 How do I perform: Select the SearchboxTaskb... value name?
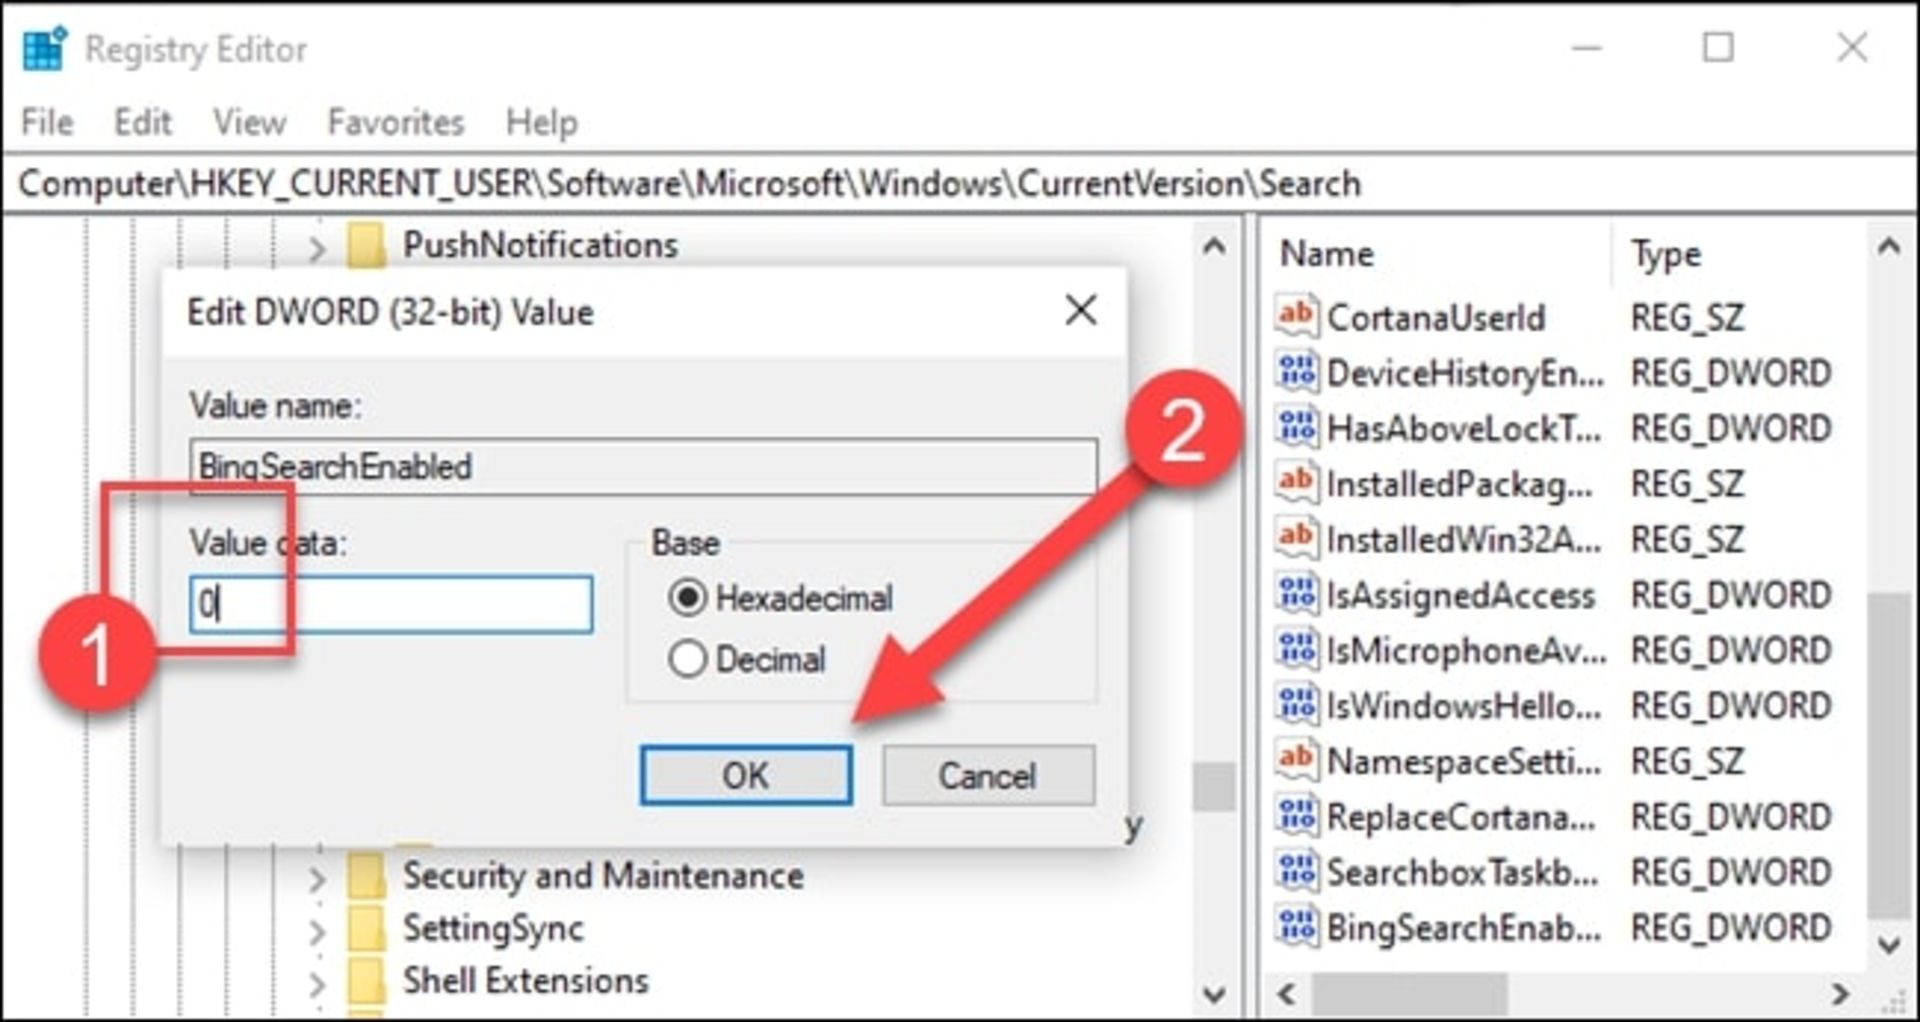[x=1463, y=873]
